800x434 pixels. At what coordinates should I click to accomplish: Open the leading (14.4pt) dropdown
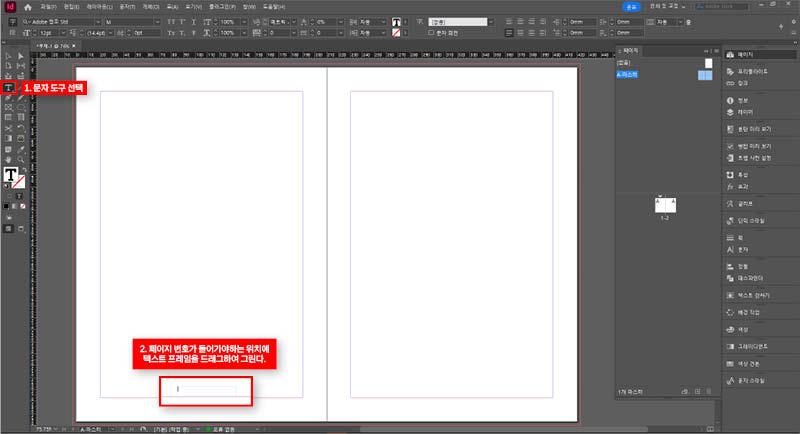pyautogui.click(x=110, y=33)
